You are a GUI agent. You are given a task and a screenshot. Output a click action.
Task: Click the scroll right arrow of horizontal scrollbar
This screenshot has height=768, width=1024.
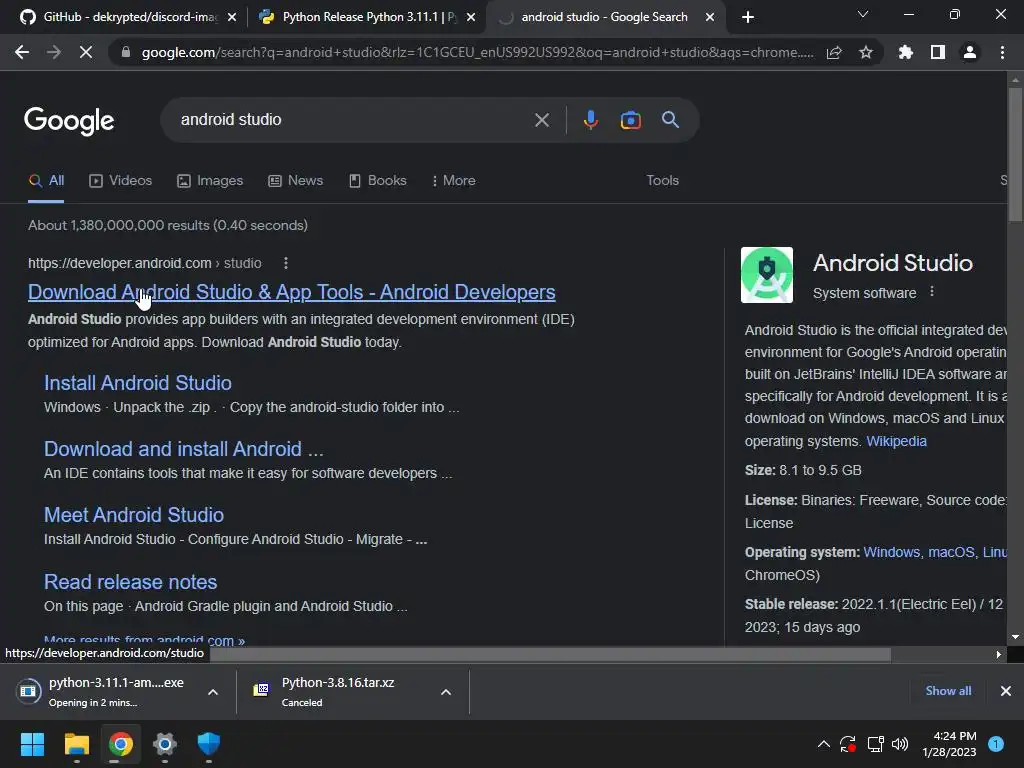pos(998,654)
